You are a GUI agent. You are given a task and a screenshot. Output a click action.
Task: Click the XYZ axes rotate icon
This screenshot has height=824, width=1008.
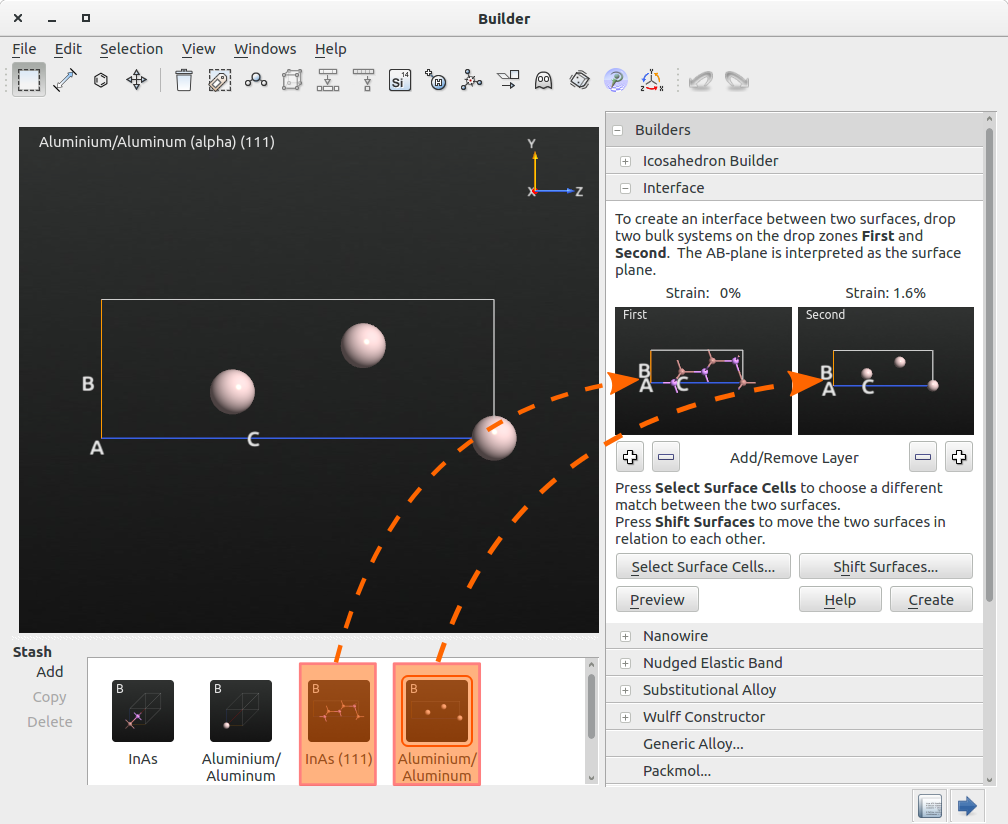pos(651,80)
